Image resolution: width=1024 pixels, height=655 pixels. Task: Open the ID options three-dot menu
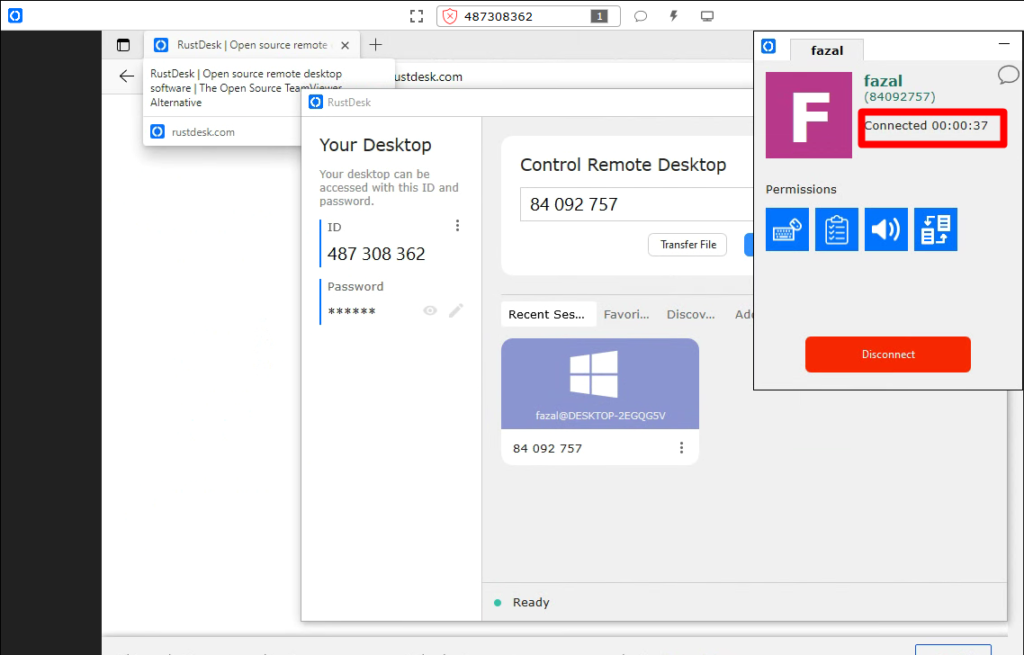pos(457,225)
